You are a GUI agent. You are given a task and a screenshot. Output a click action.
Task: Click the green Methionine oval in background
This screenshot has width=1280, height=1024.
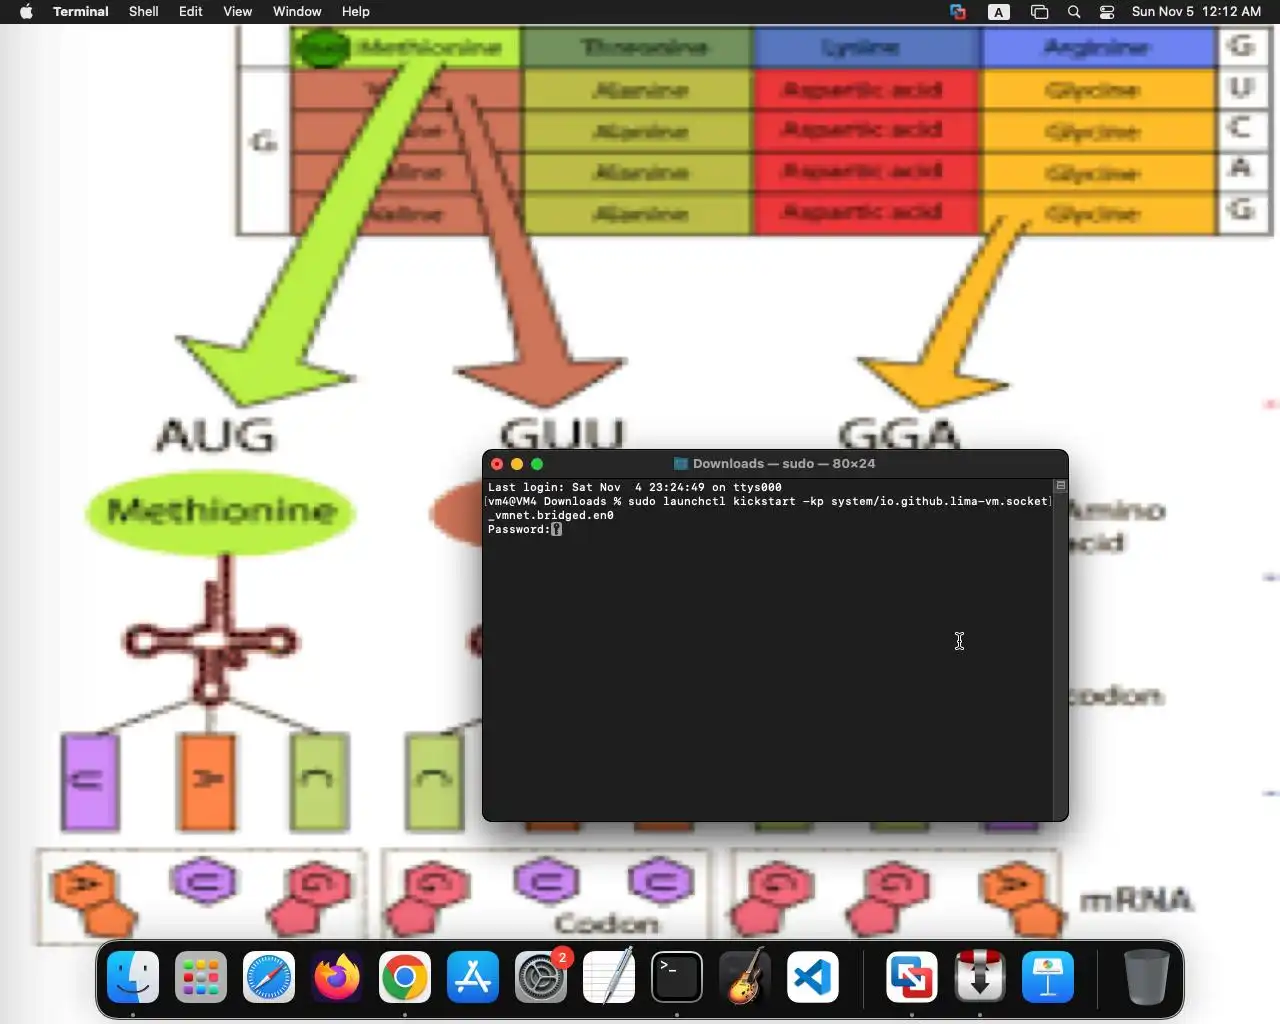pos(221,512)
